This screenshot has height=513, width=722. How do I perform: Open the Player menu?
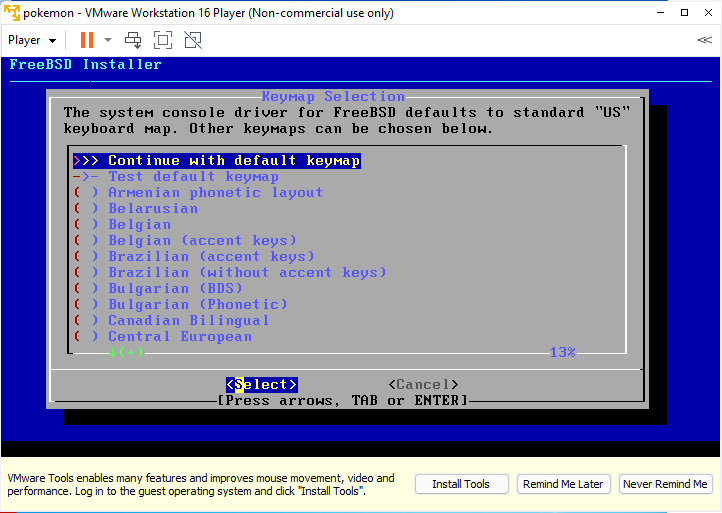coord(32,40)
